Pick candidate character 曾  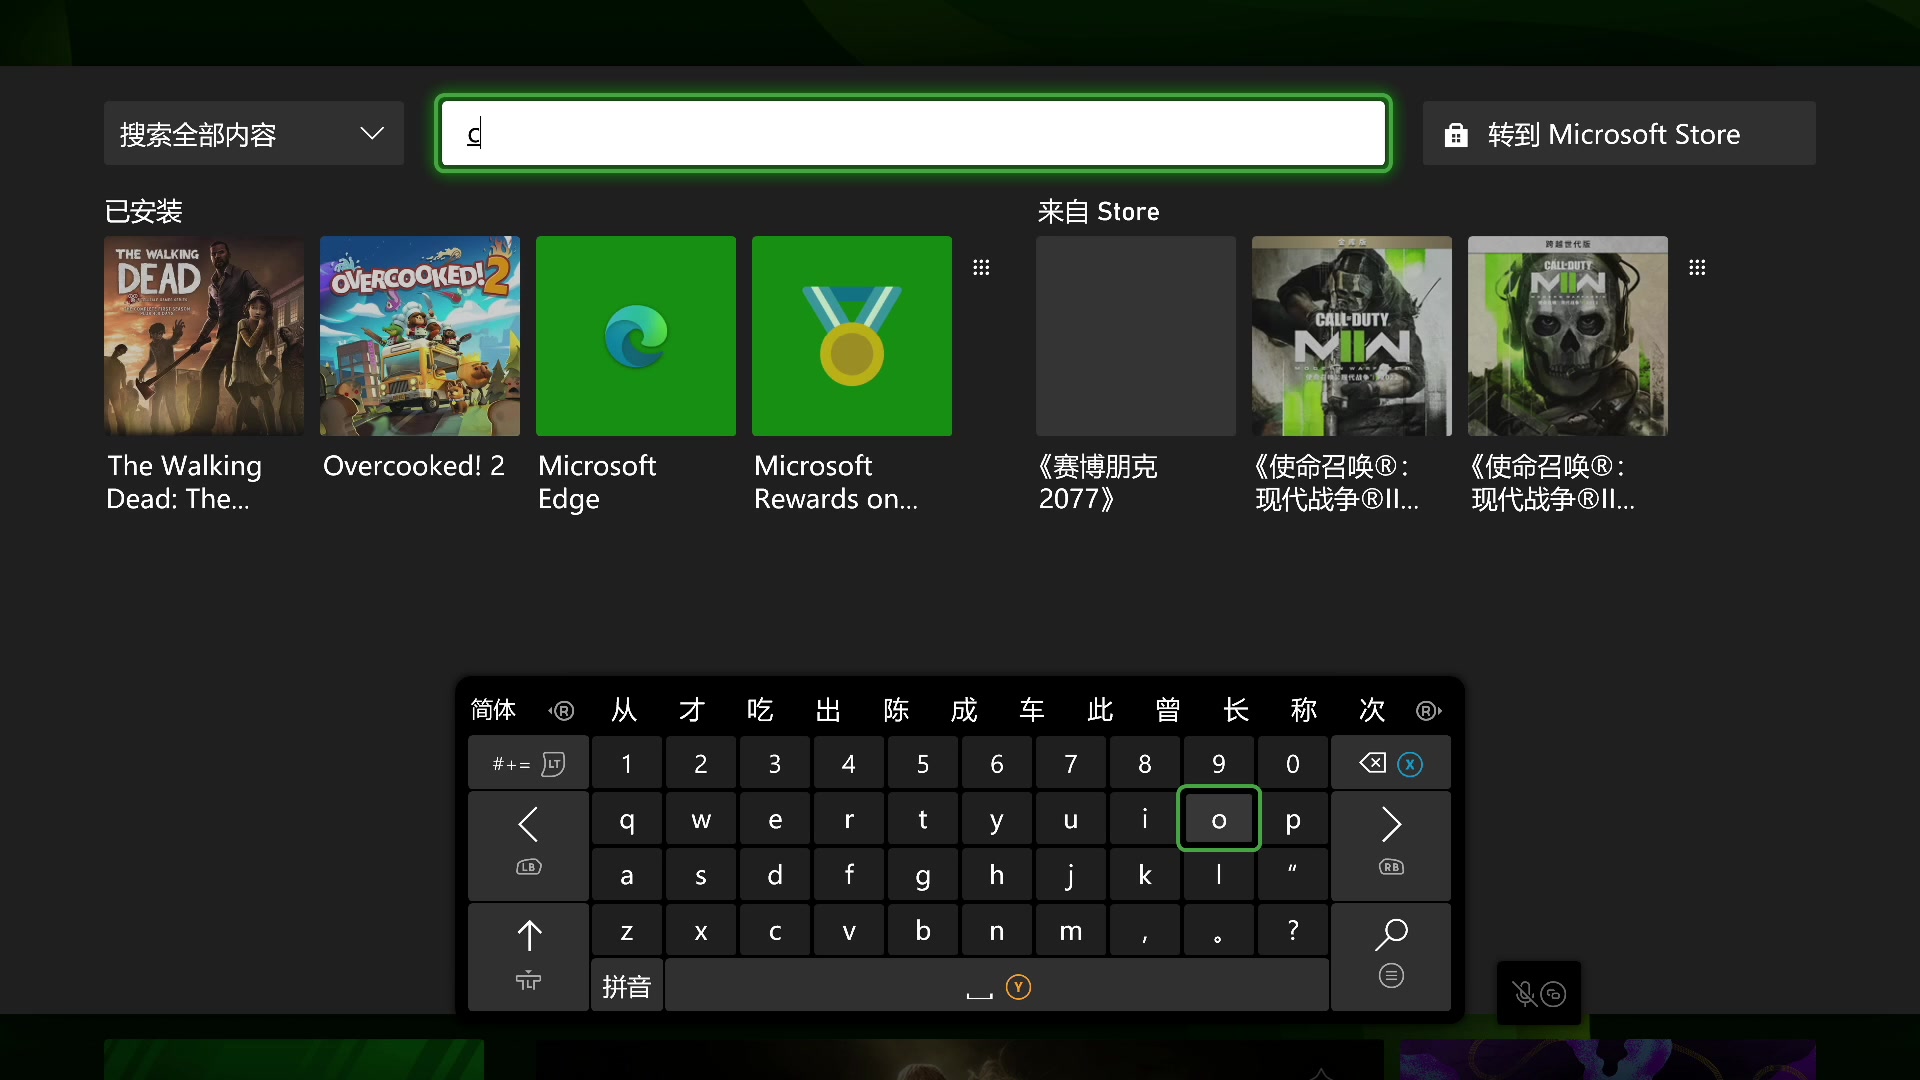[1168, 710]
